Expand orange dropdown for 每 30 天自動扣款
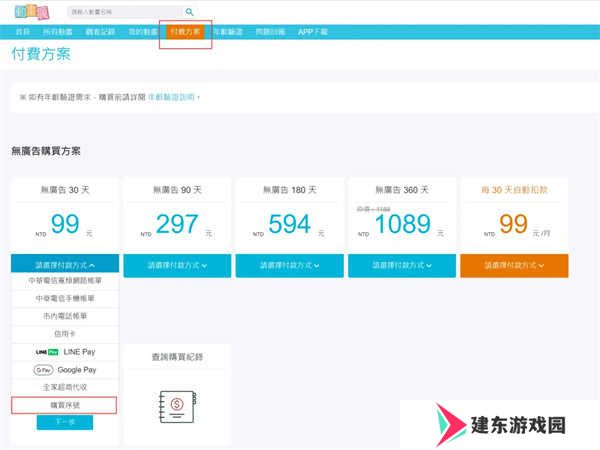This screenshot has height=450, width=600. tap(514, 265)
